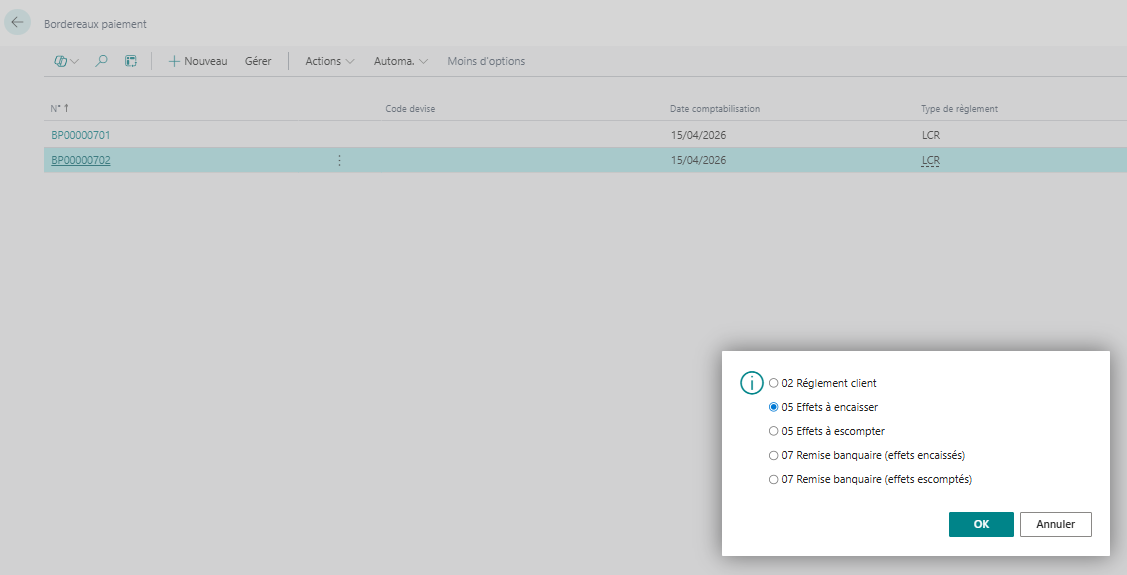The height and width of the screenshot is (575, 1127).
Task: Create a new entry with Nouveau
Action: tap(197, 61)
